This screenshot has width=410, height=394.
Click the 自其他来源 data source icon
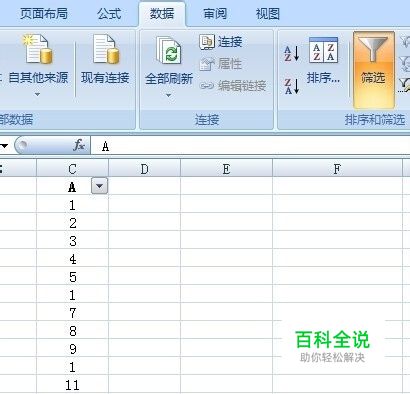38,49
